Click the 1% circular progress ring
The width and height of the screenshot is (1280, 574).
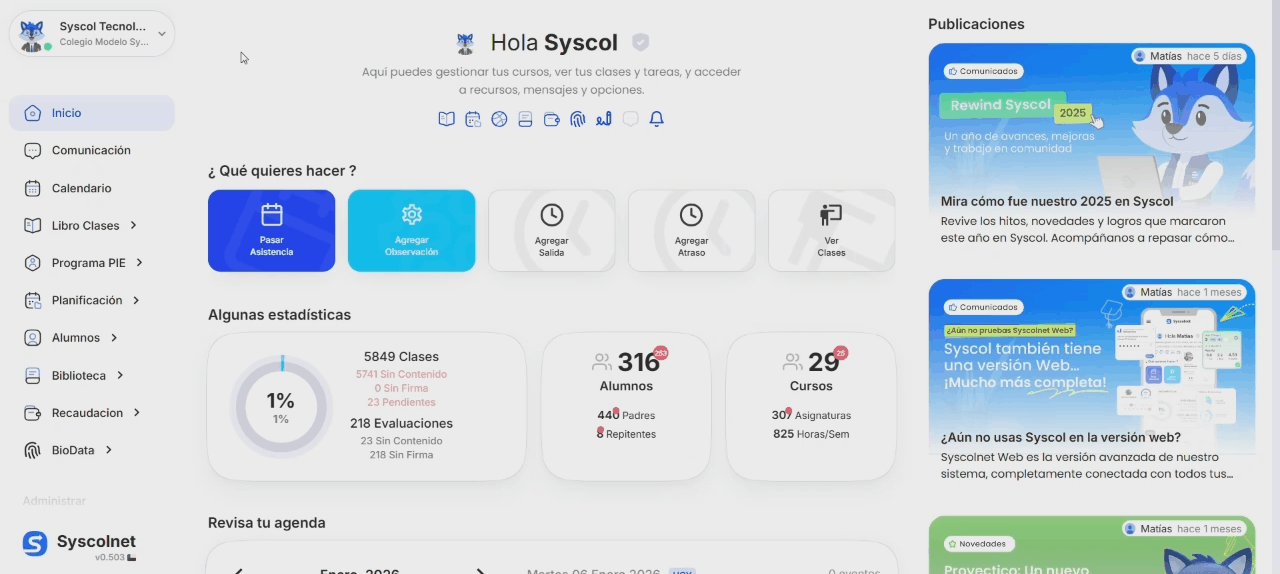pos(281,407)
